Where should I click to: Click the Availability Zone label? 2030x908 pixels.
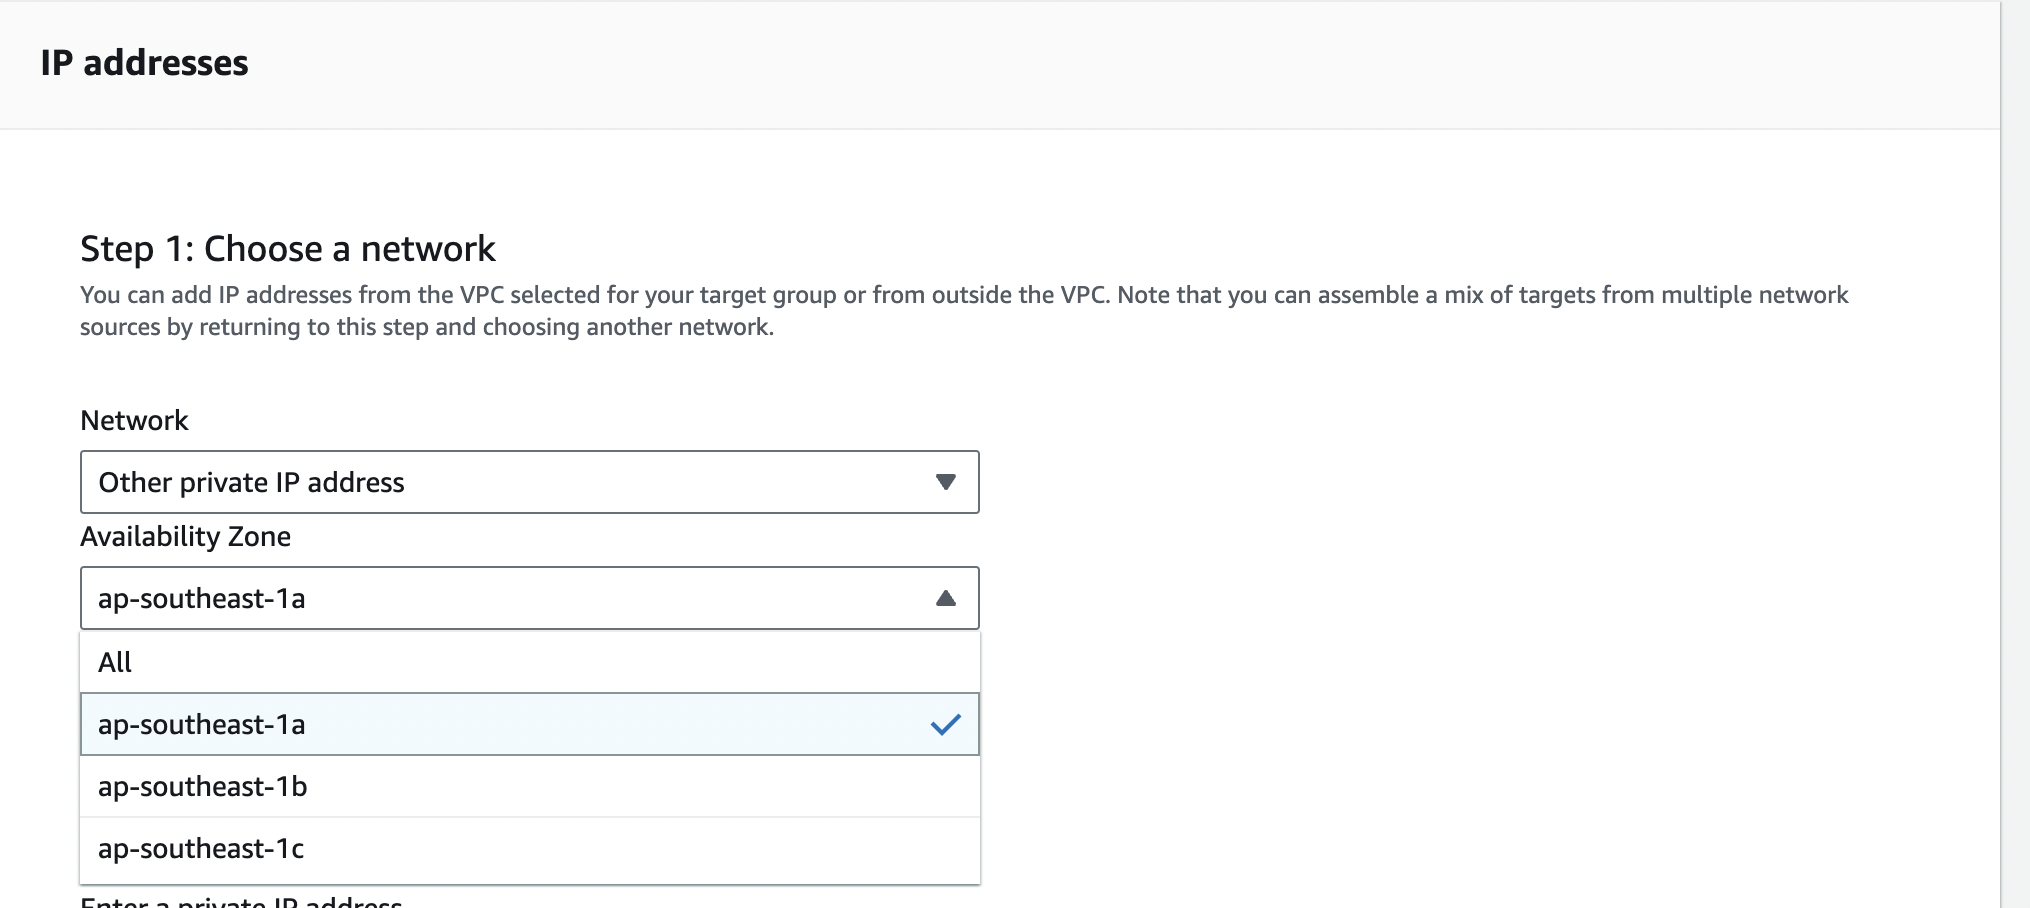point(185,537)
